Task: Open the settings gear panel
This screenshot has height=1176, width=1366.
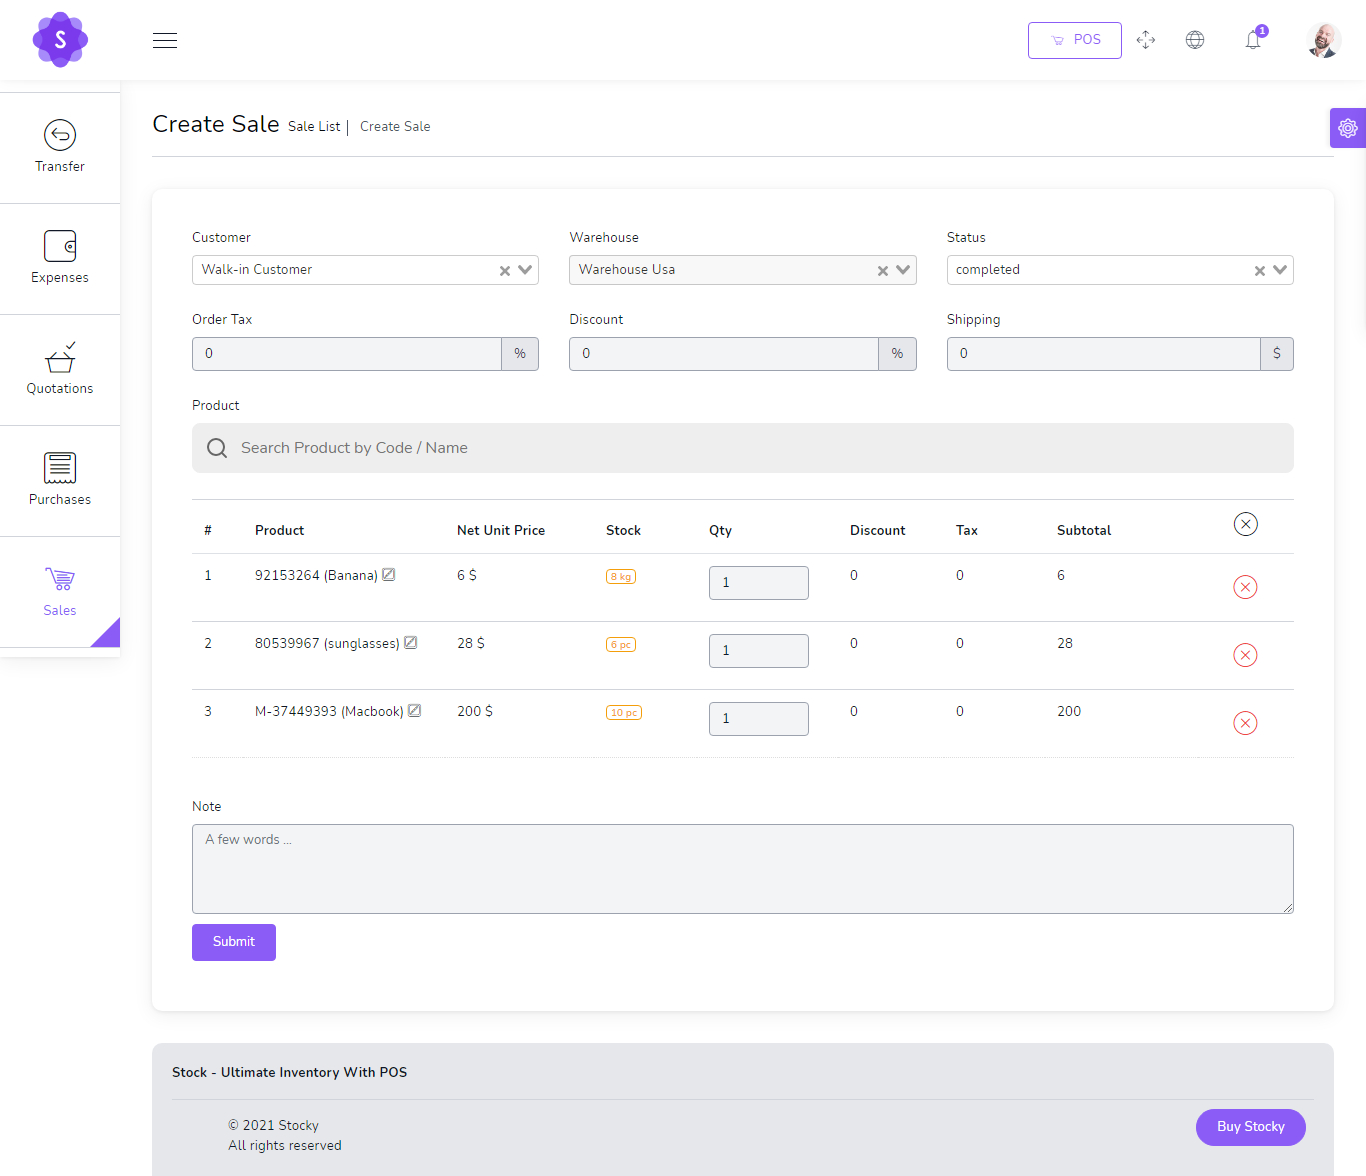Action: pyautogui.click(x=1347, y=128)
